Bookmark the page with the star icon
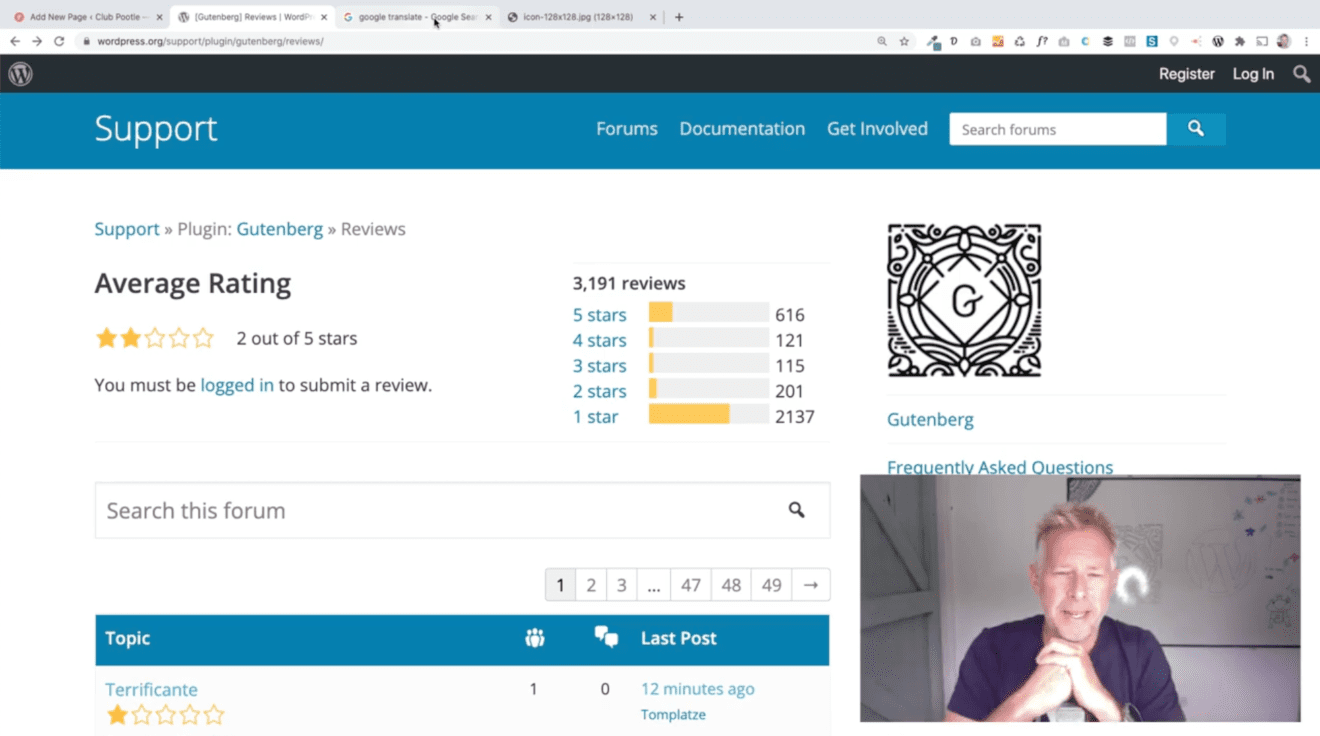Screen dimensions: 1320x736 pyautogui.click(x=904, y=41)
